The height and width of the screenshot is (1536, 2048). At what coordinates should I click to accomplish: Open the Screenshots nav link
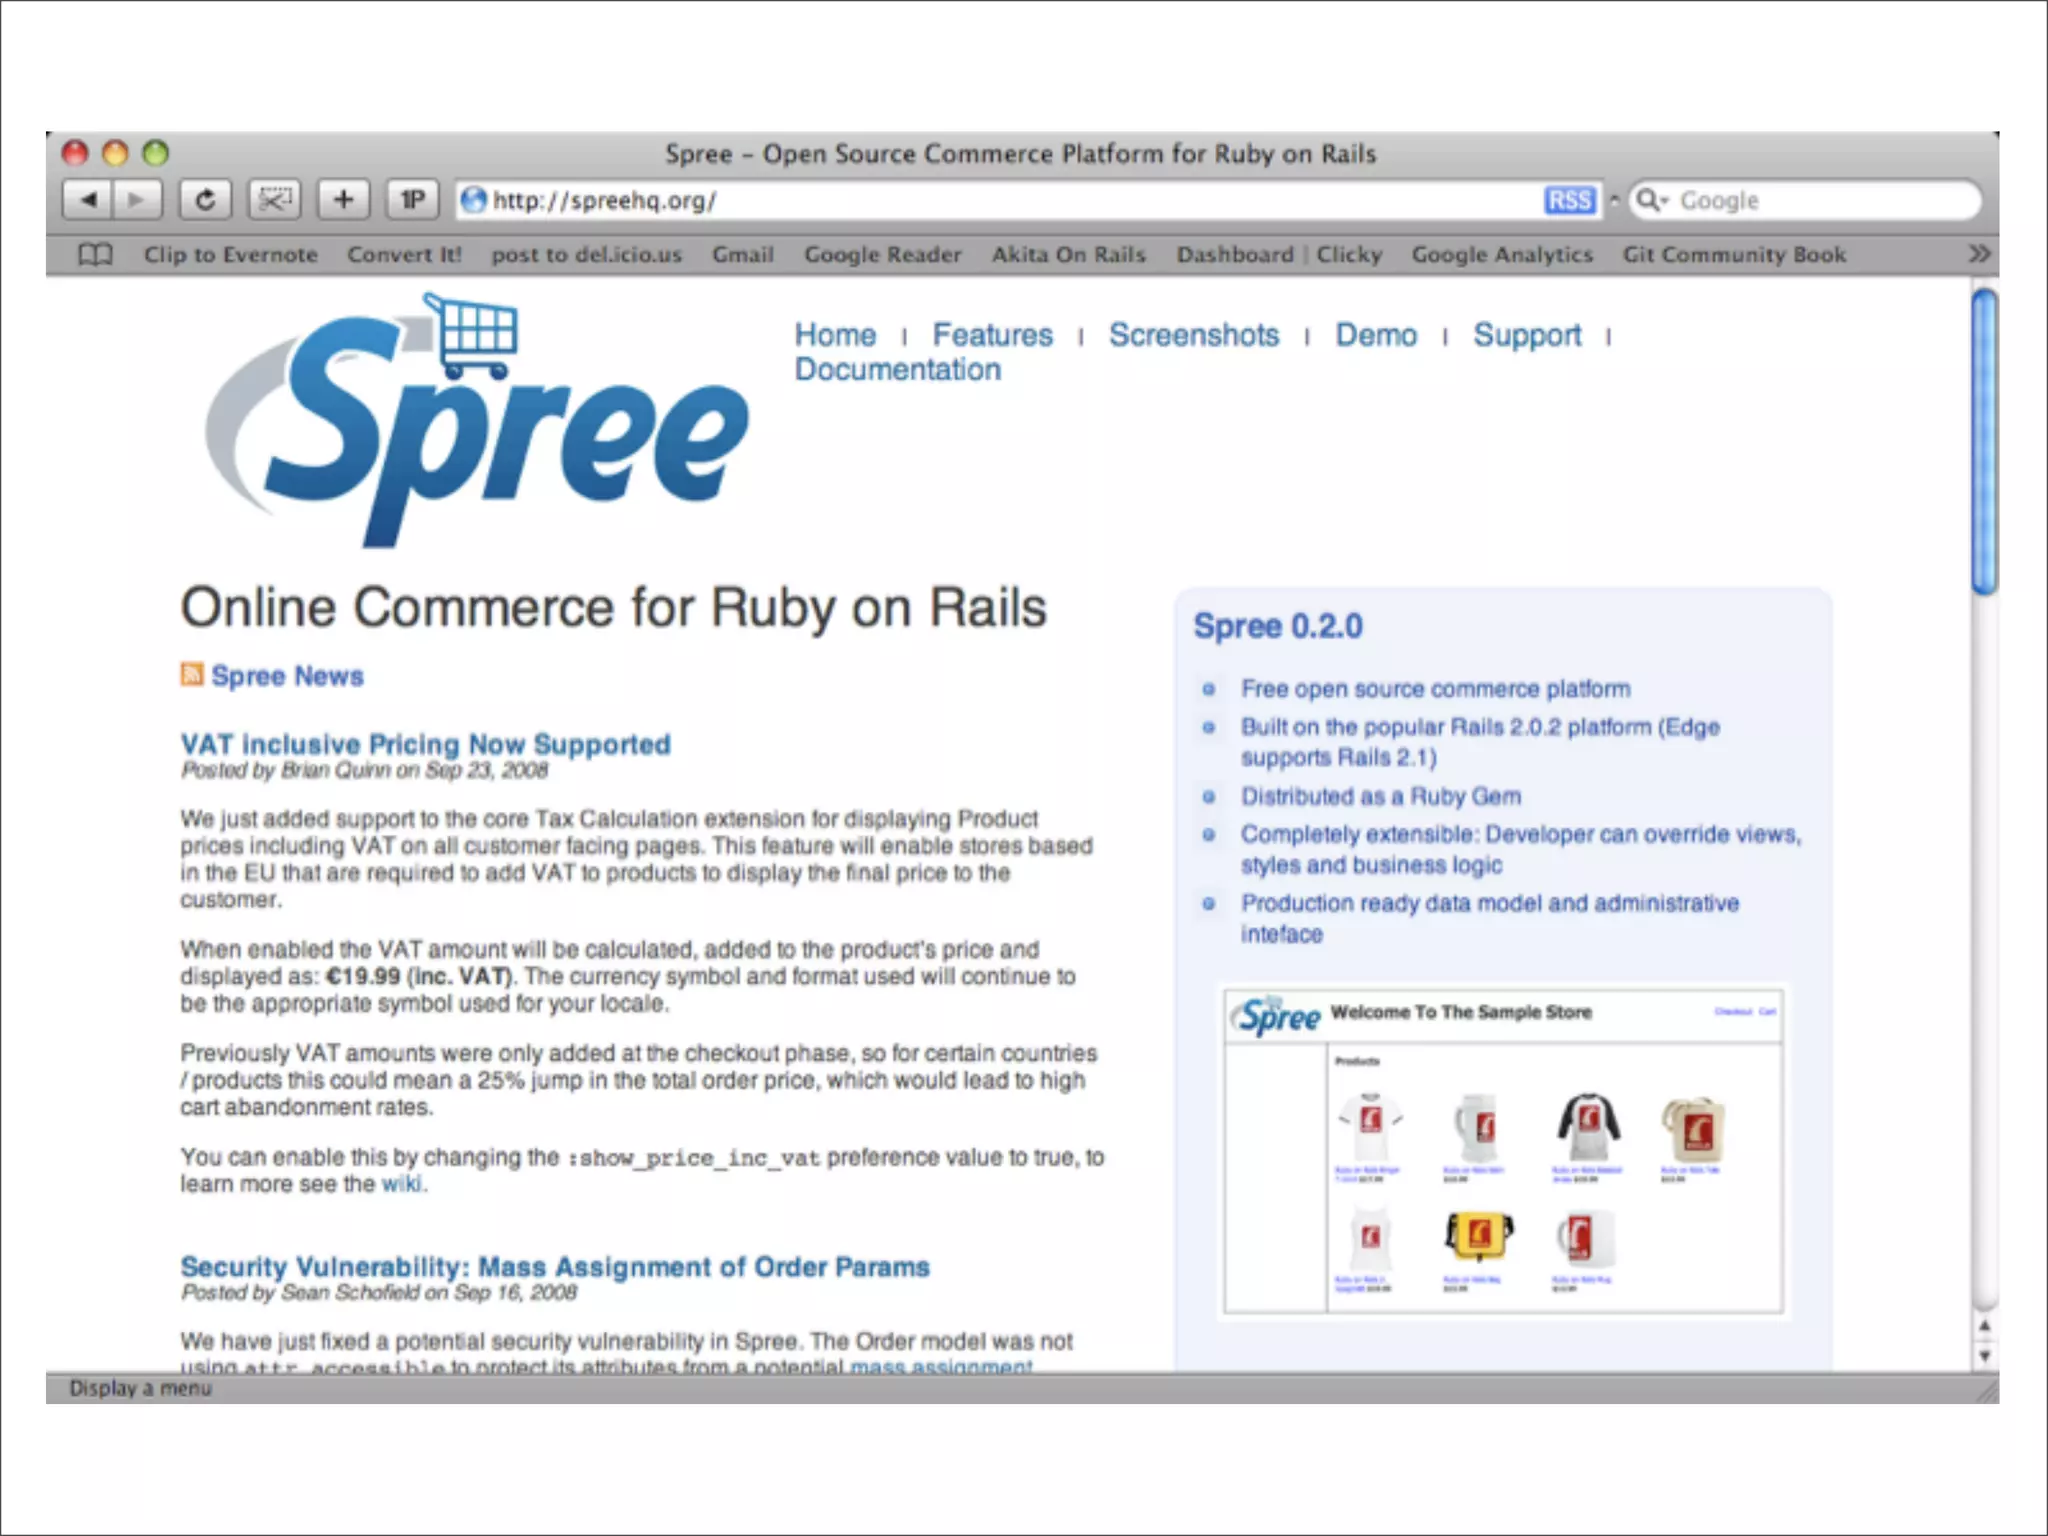[1194, 335]
